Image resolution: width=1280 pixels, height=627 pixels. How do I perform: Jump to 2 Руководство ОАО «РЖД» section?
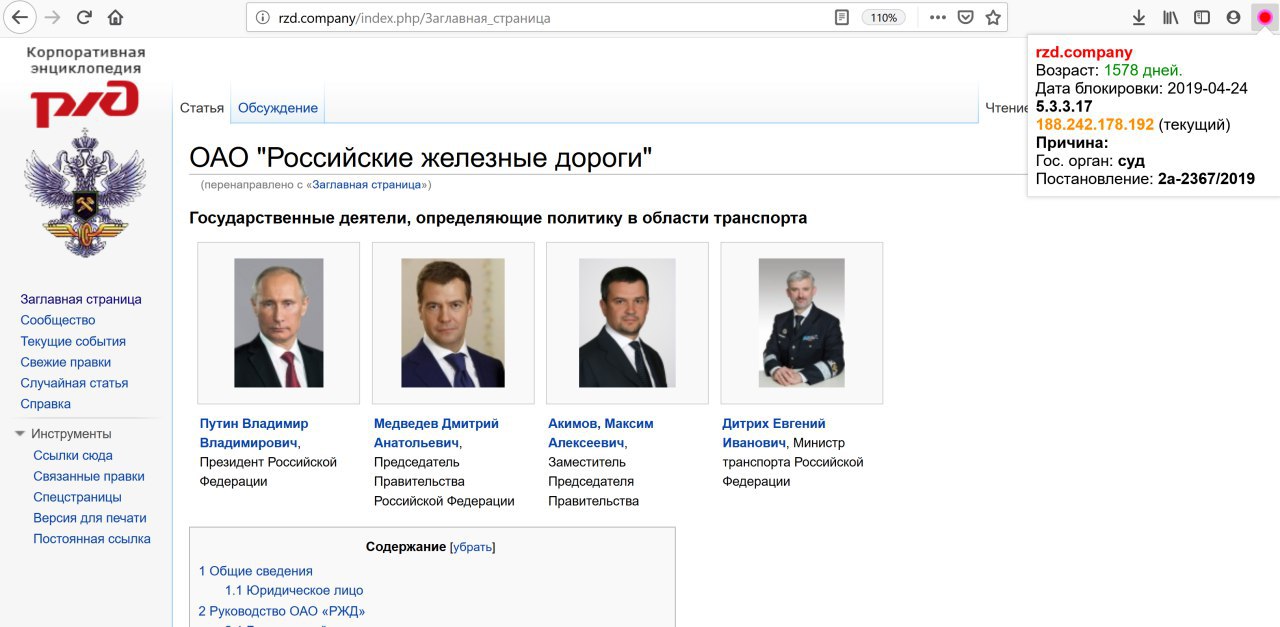coord(282,611)
